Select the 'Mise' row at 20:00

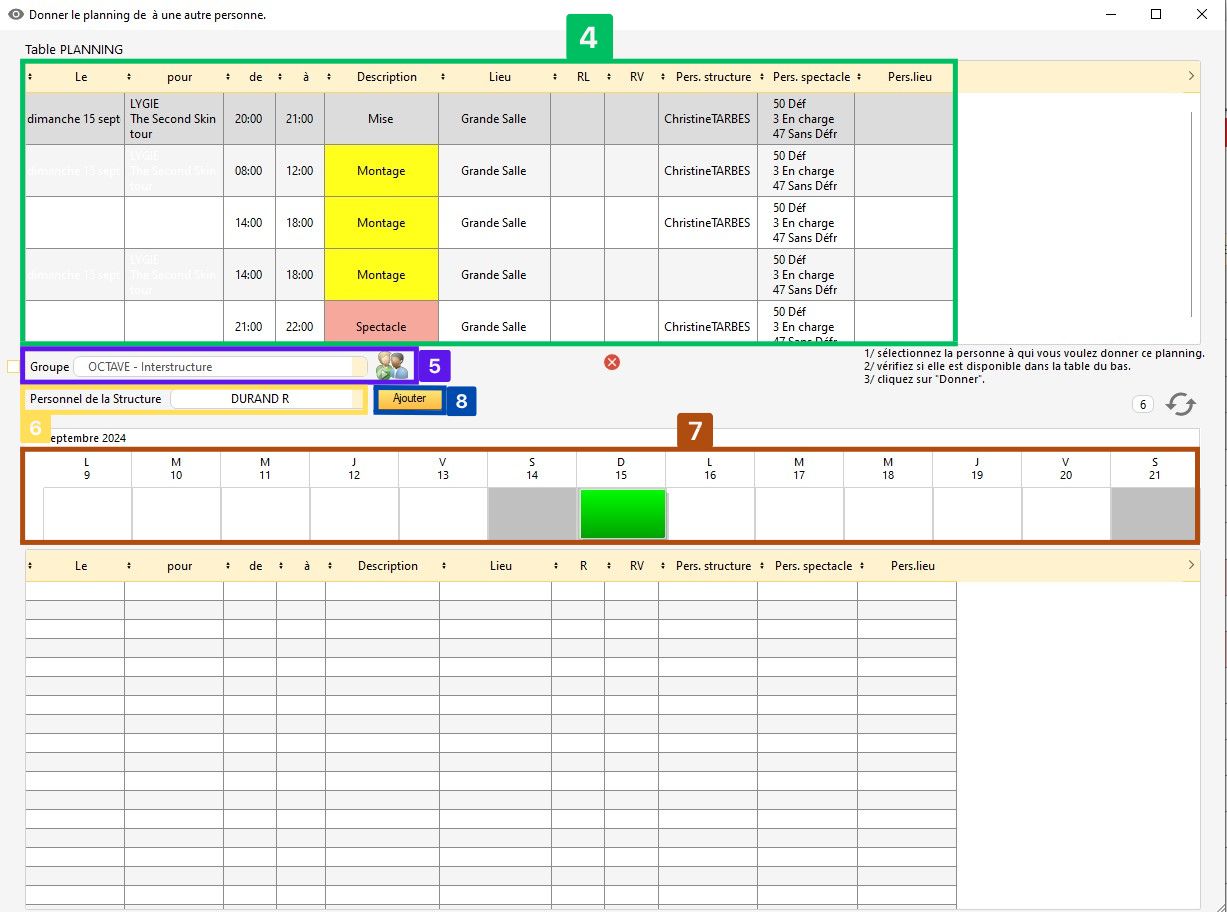[x=381, y=119]
